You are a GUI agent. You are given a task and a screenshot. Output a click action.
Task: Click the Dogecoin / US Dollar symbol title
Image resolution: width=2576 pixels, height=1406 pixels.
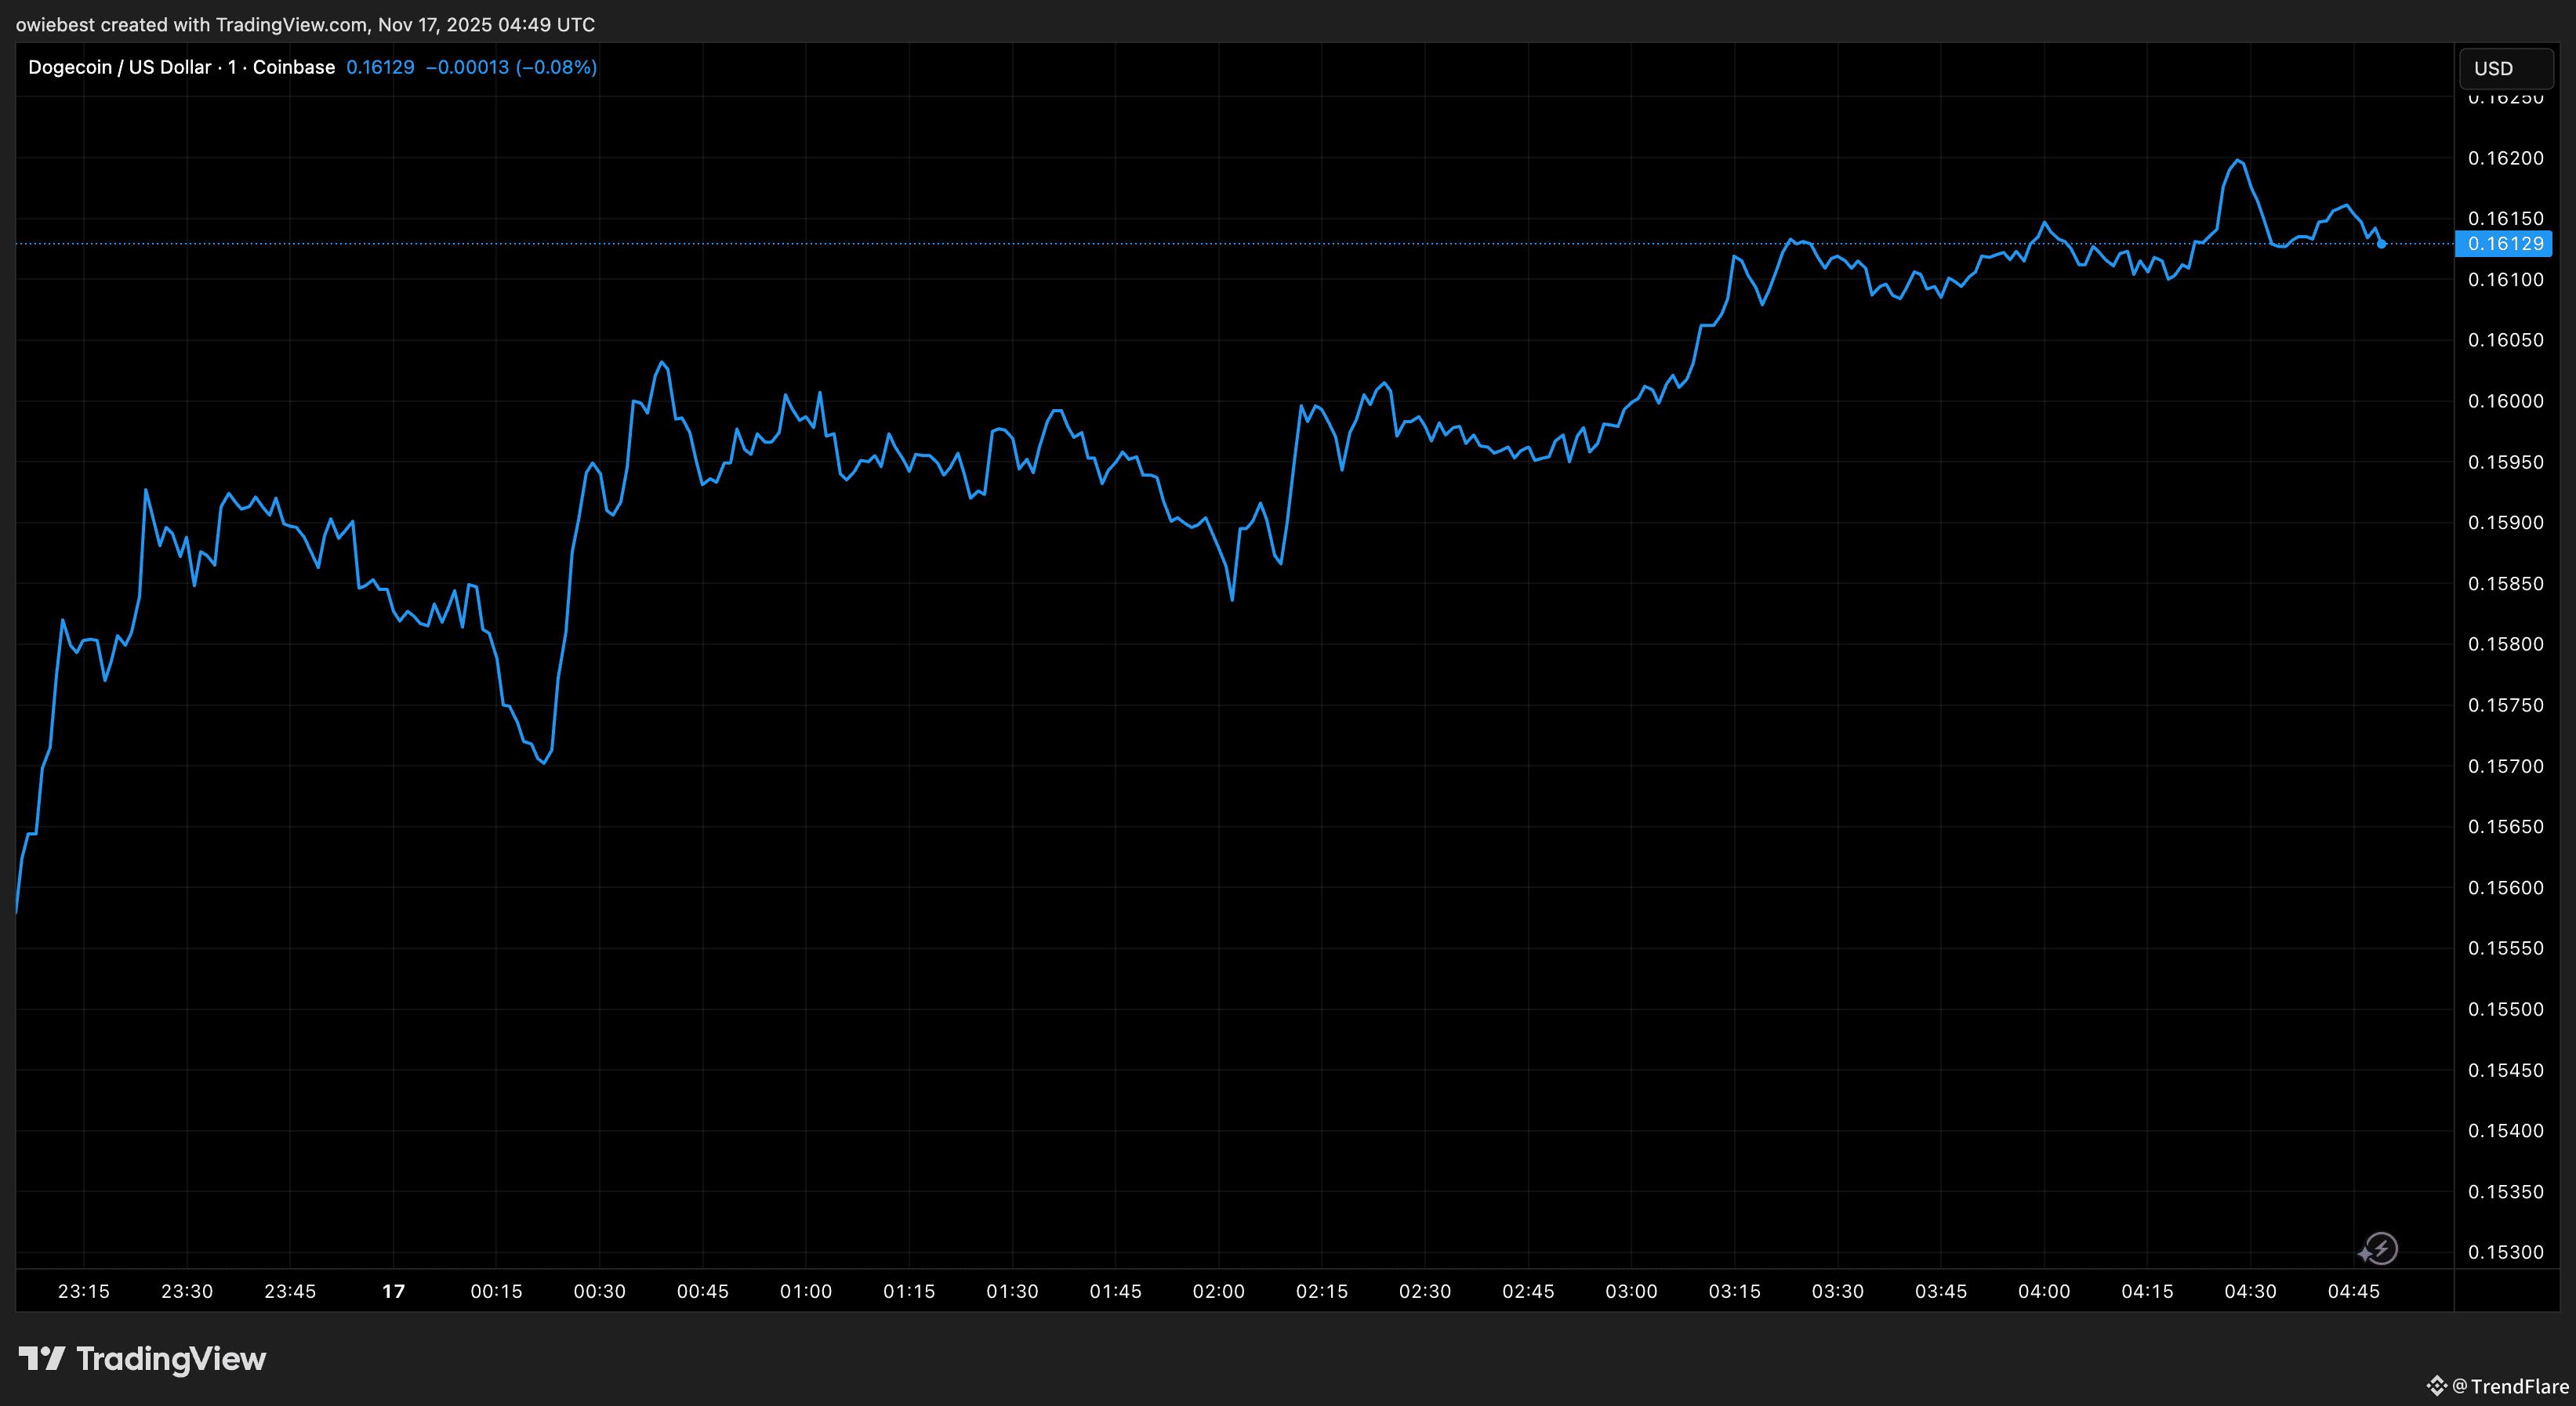pos(119,67)
